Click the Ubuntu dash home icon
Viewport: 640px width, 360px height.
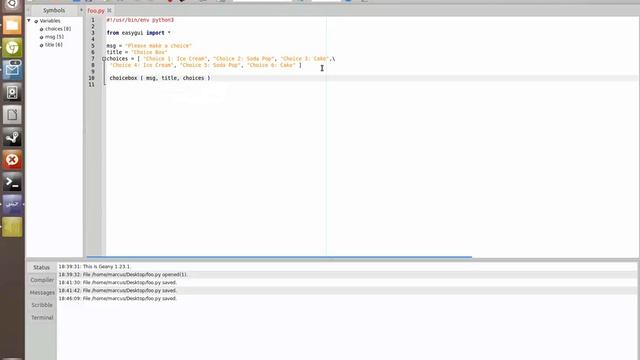point(12,5)
